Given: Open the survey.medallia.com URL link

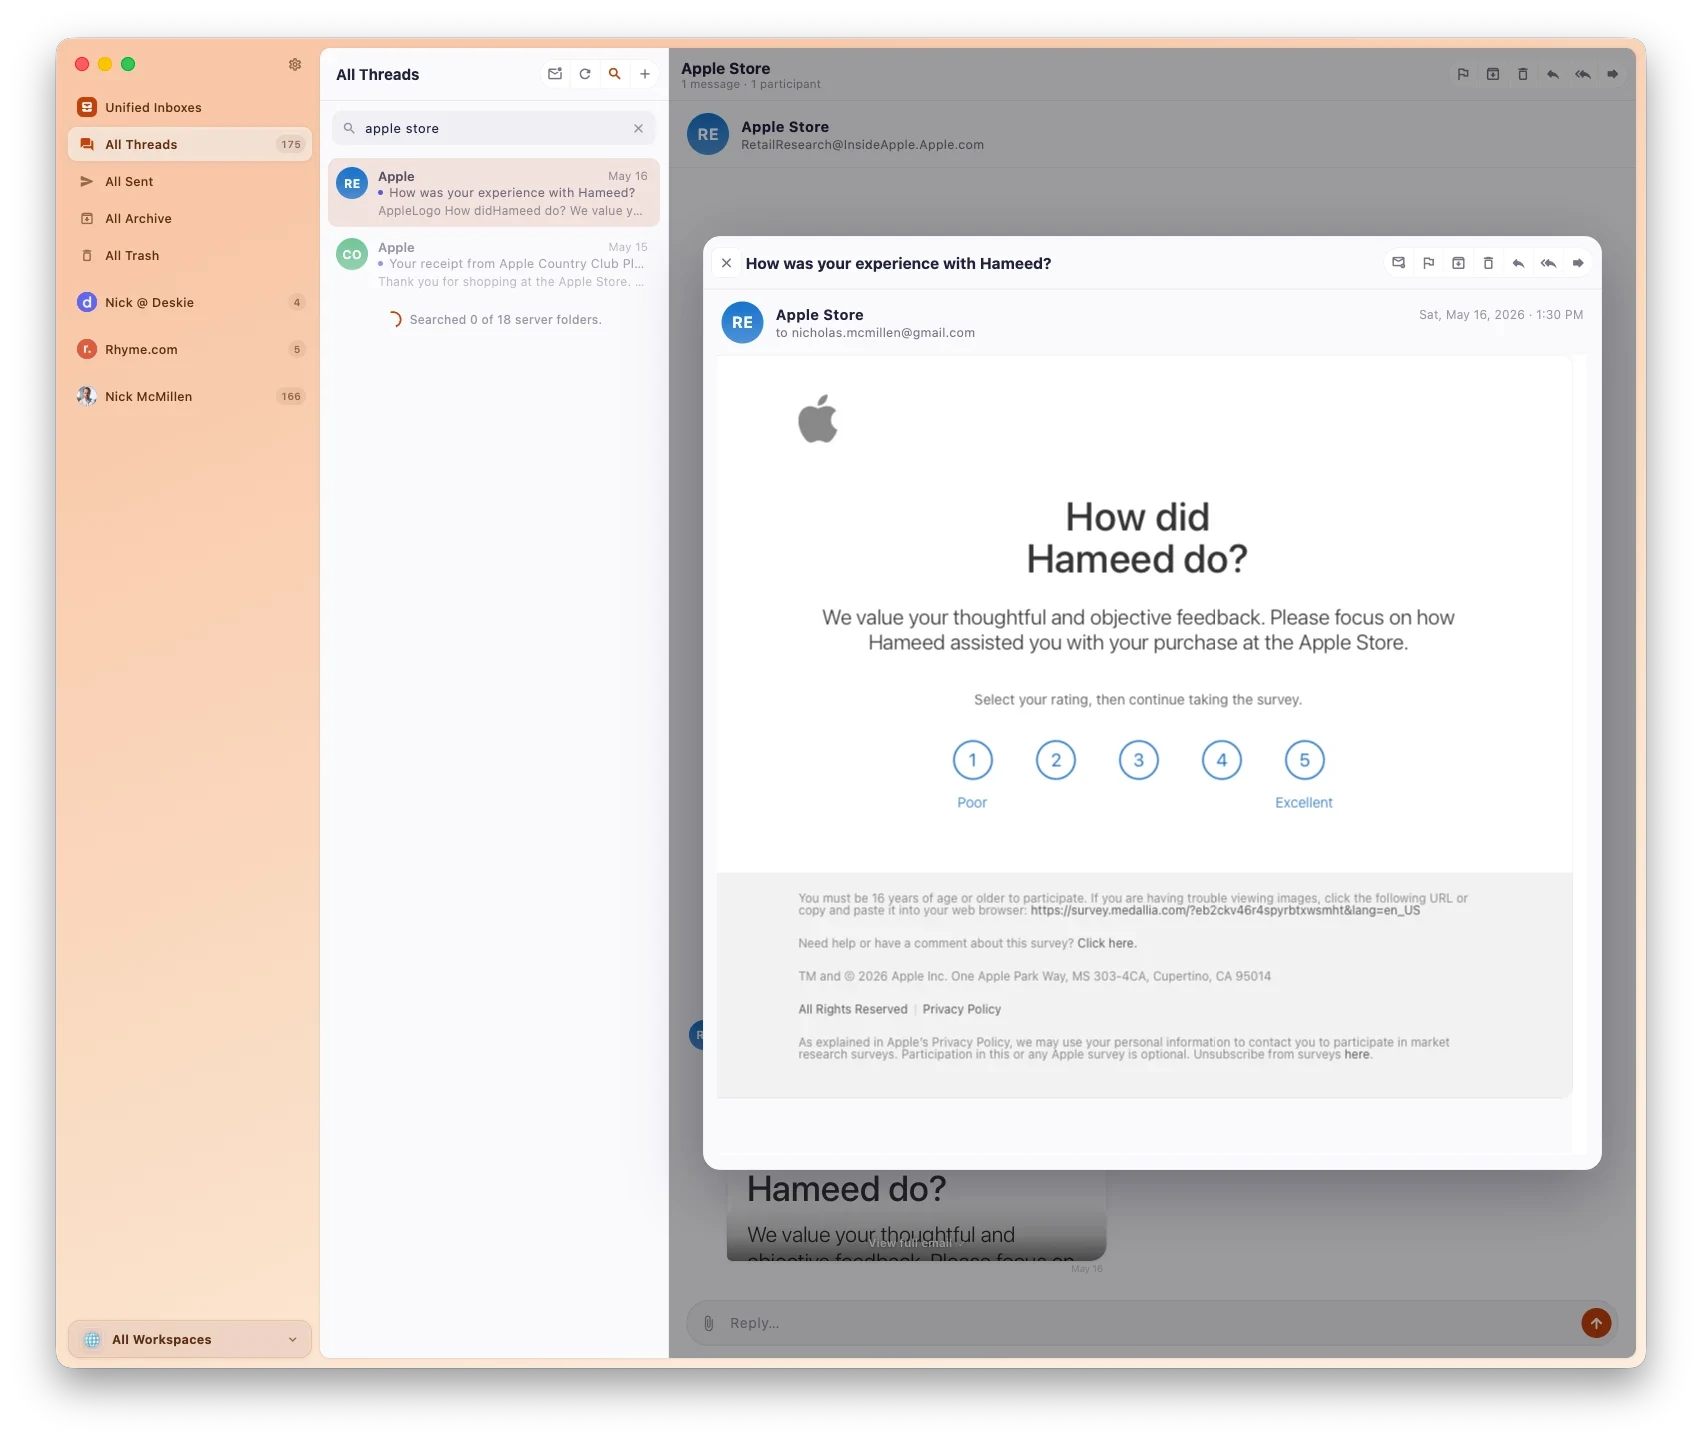Looking at the screenshot, I should [x=1225, y=910].
